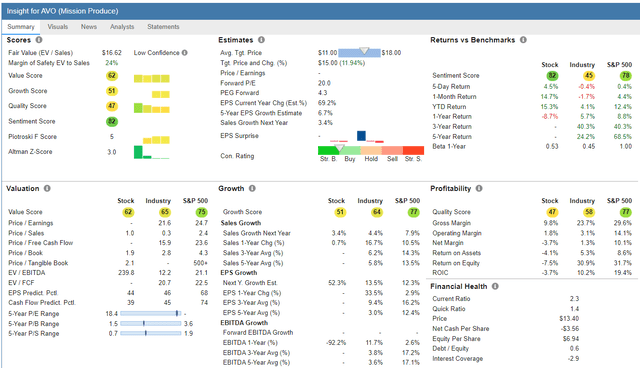Click the EBITDA 1-Year -92.2% value

coord(336,342)
